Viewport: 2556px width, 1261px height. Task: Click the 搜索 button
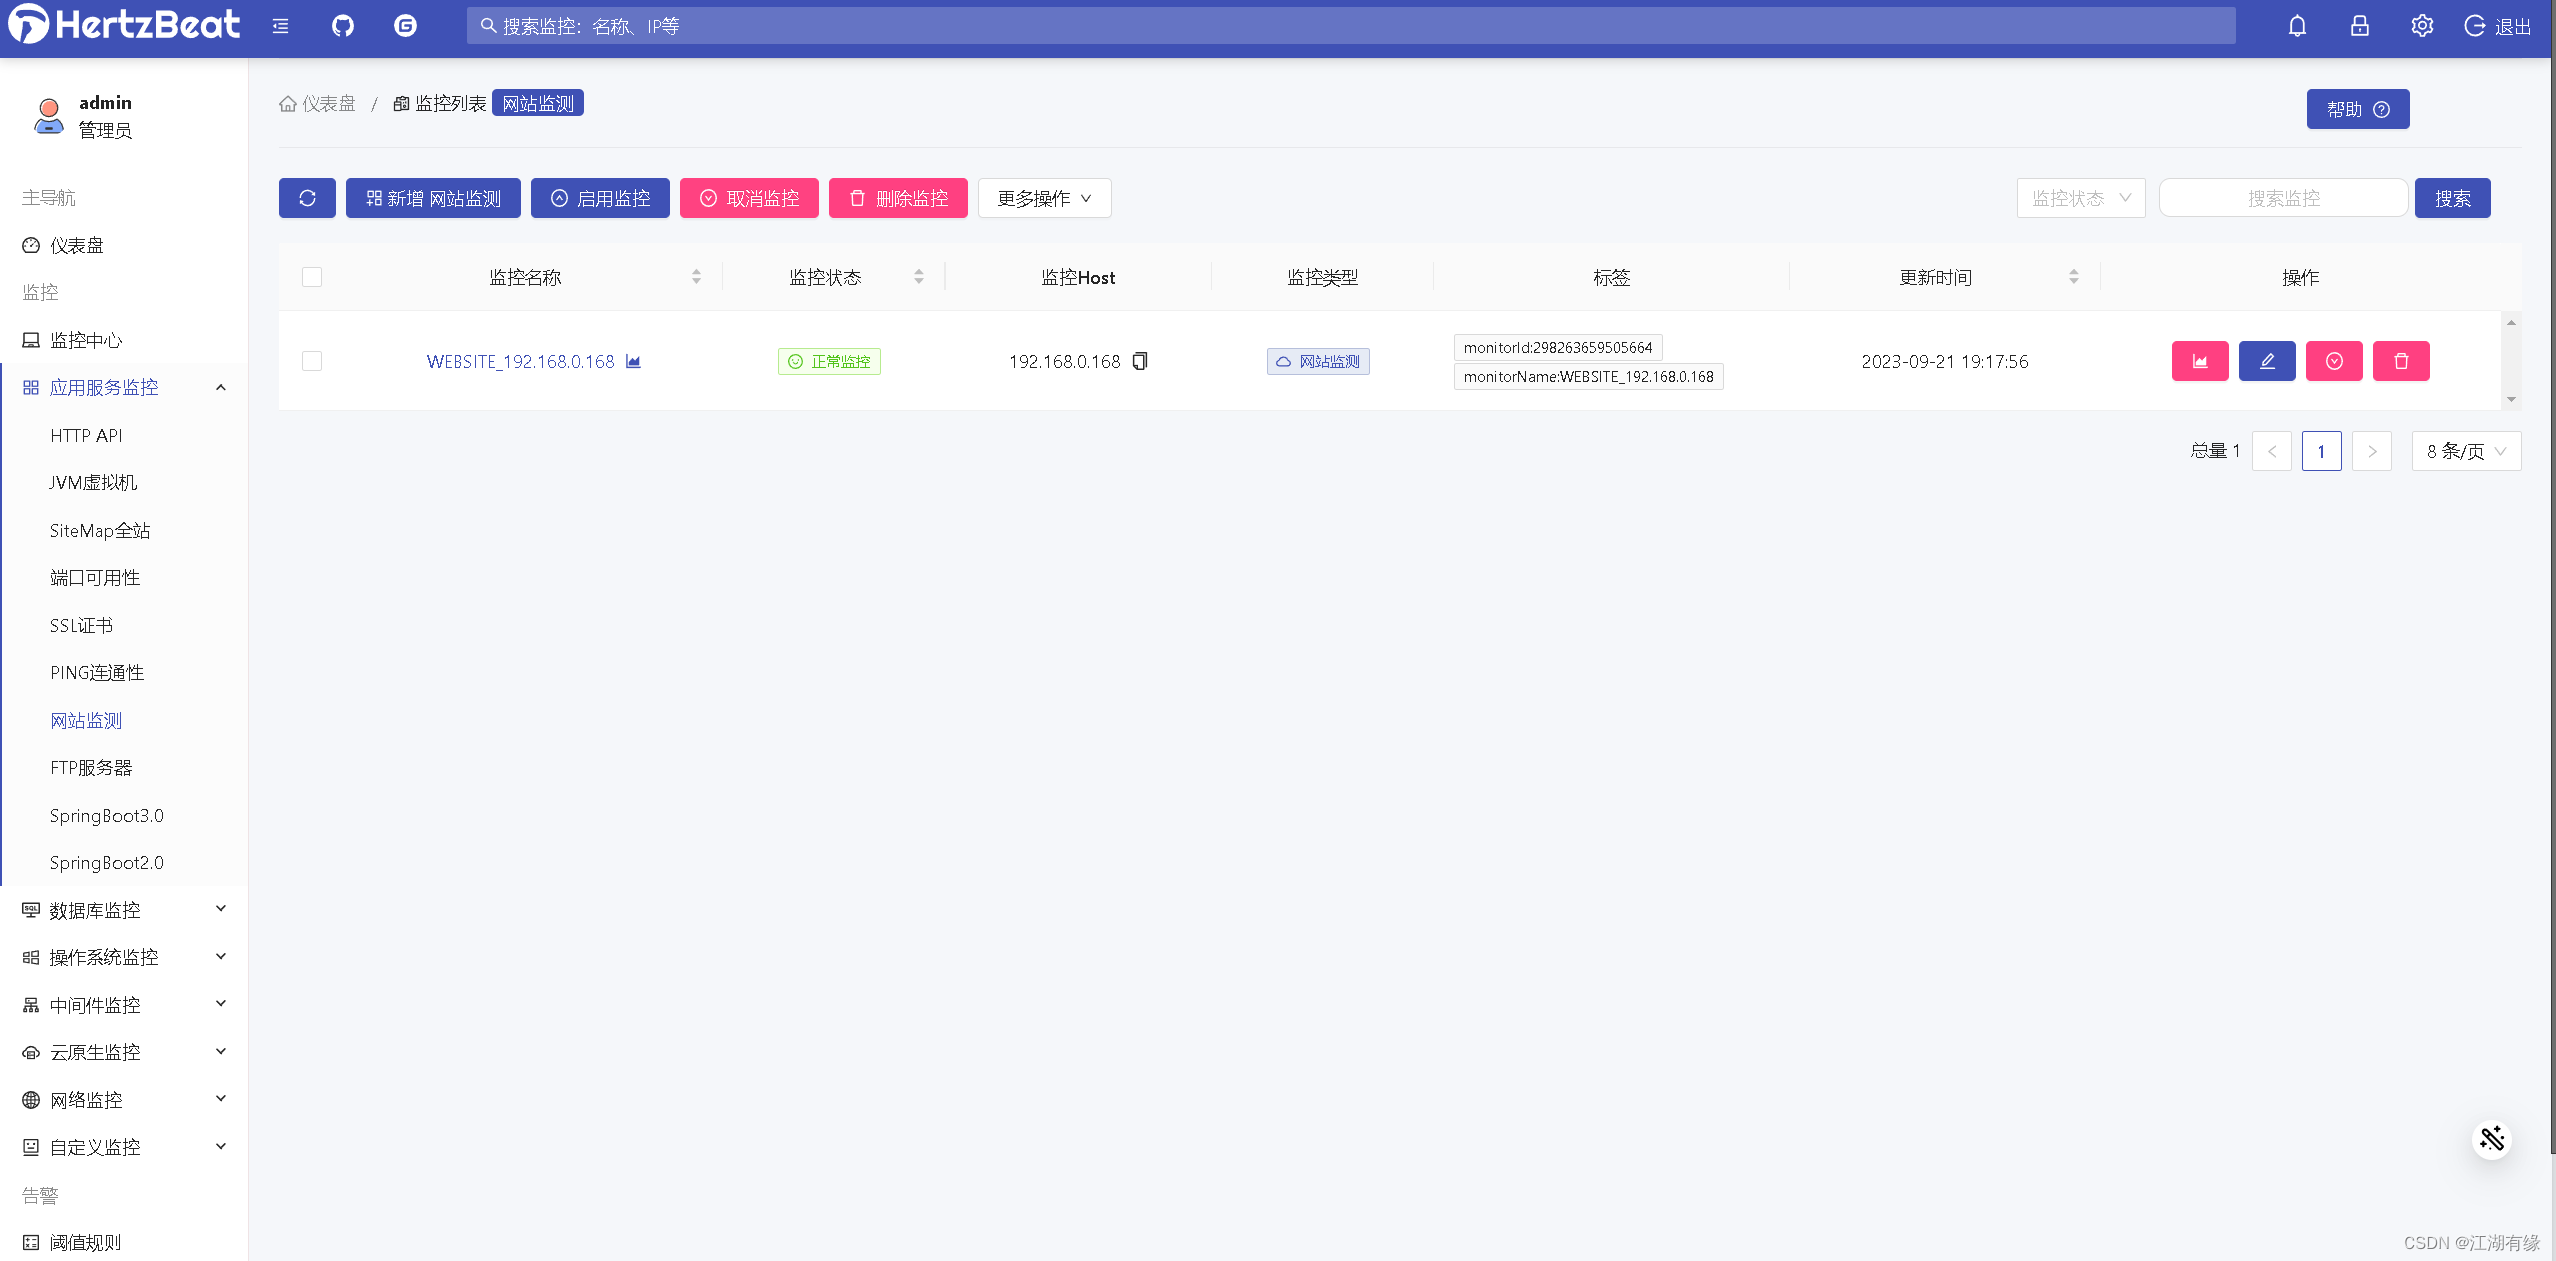coord(2452,198)
